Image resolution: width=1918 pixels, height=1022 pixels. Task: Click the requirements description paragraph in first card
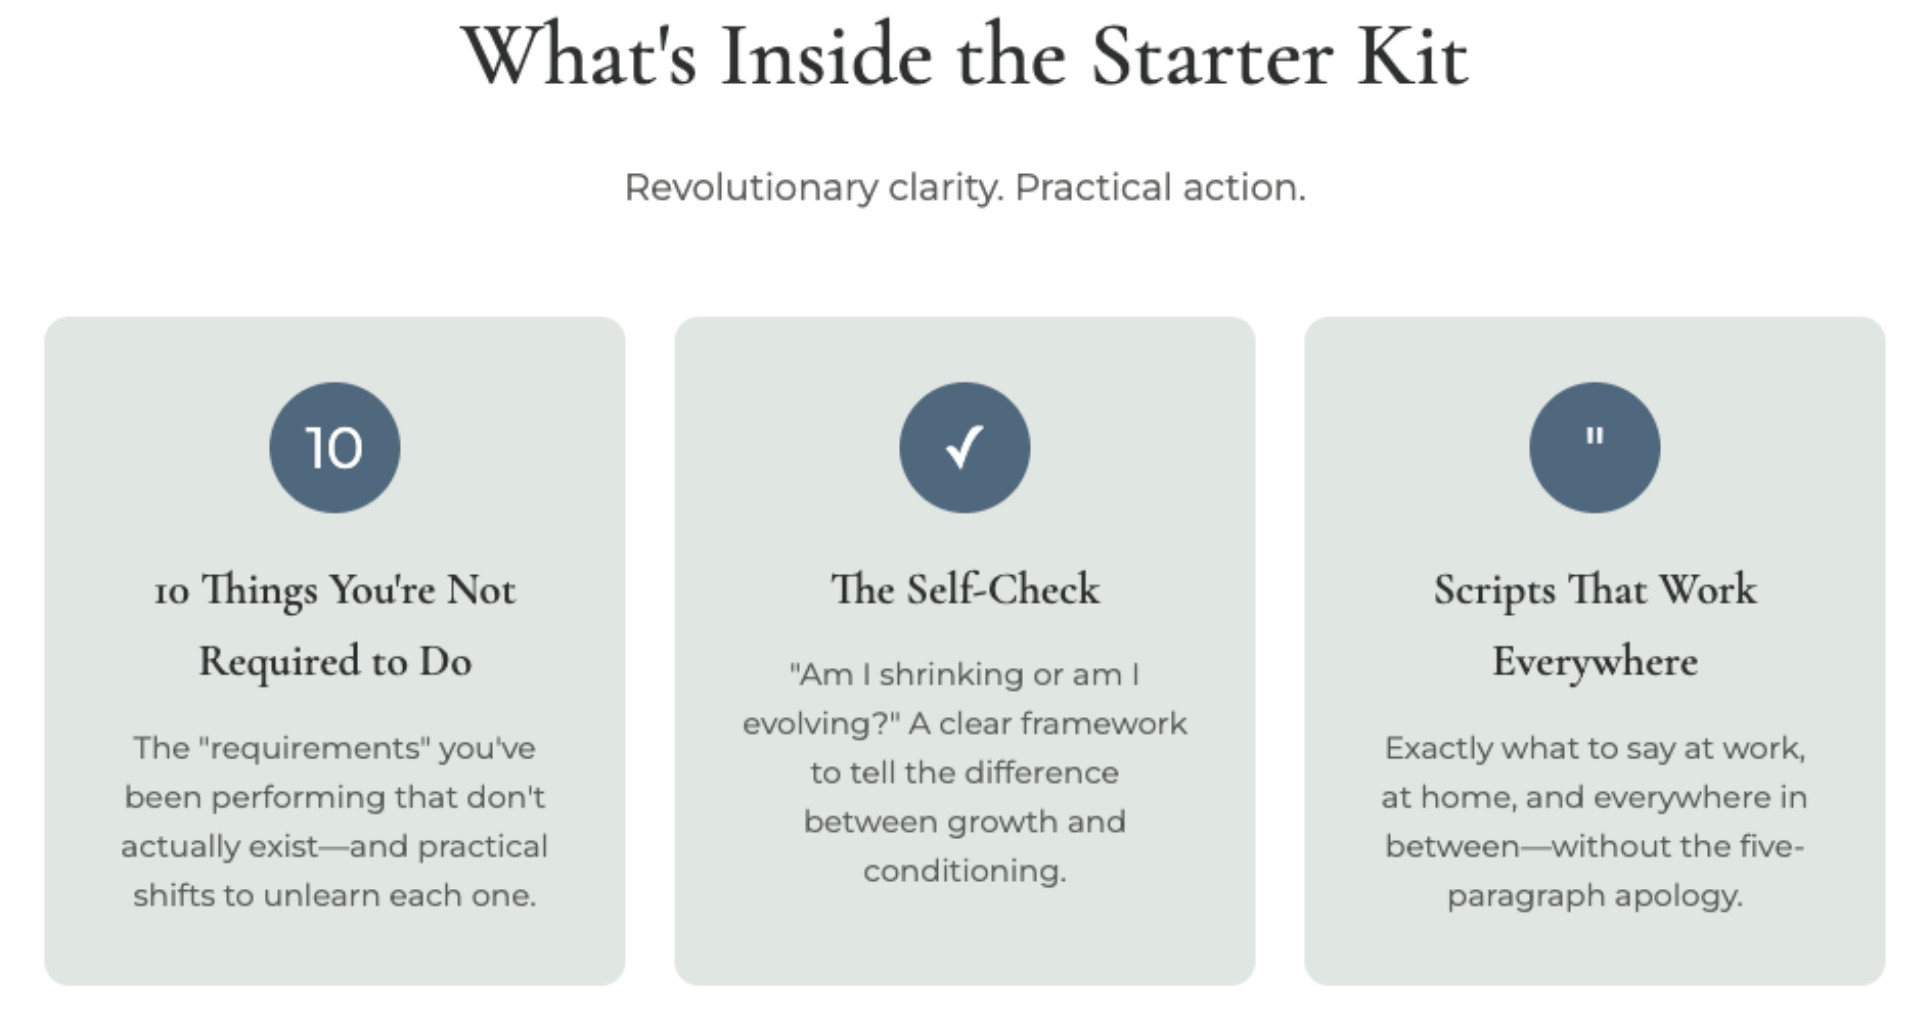(x=334, y=821)
